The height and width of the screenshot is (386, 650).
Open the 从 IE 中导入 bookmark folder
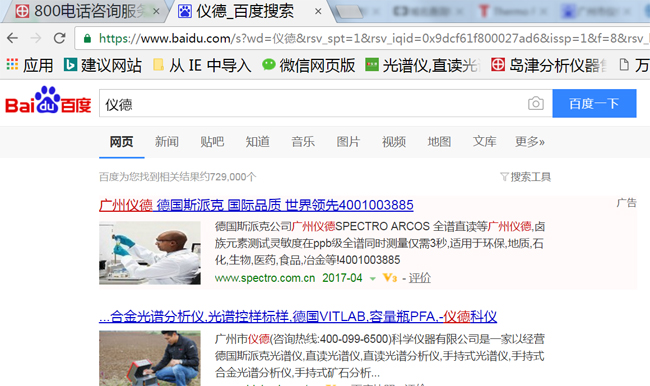point(202,65)
